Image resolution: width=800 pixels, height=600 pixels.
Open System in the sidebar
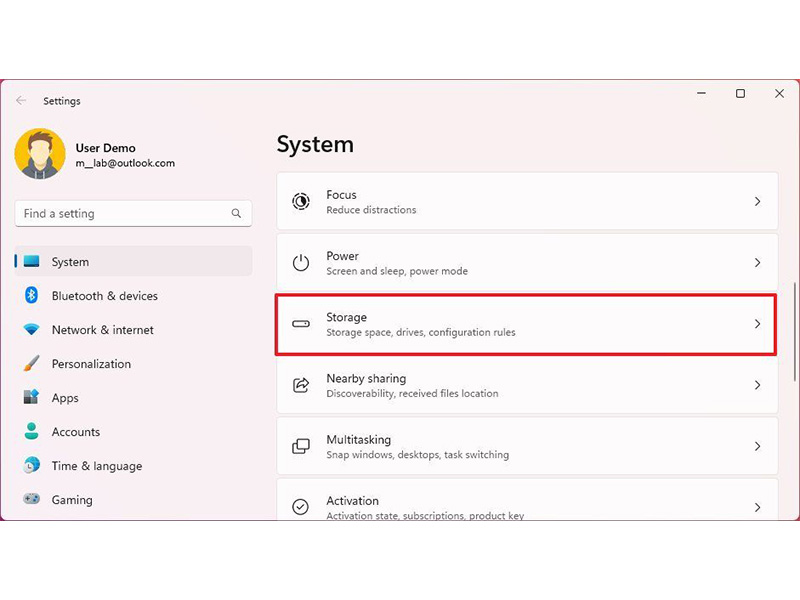point(133,261)
